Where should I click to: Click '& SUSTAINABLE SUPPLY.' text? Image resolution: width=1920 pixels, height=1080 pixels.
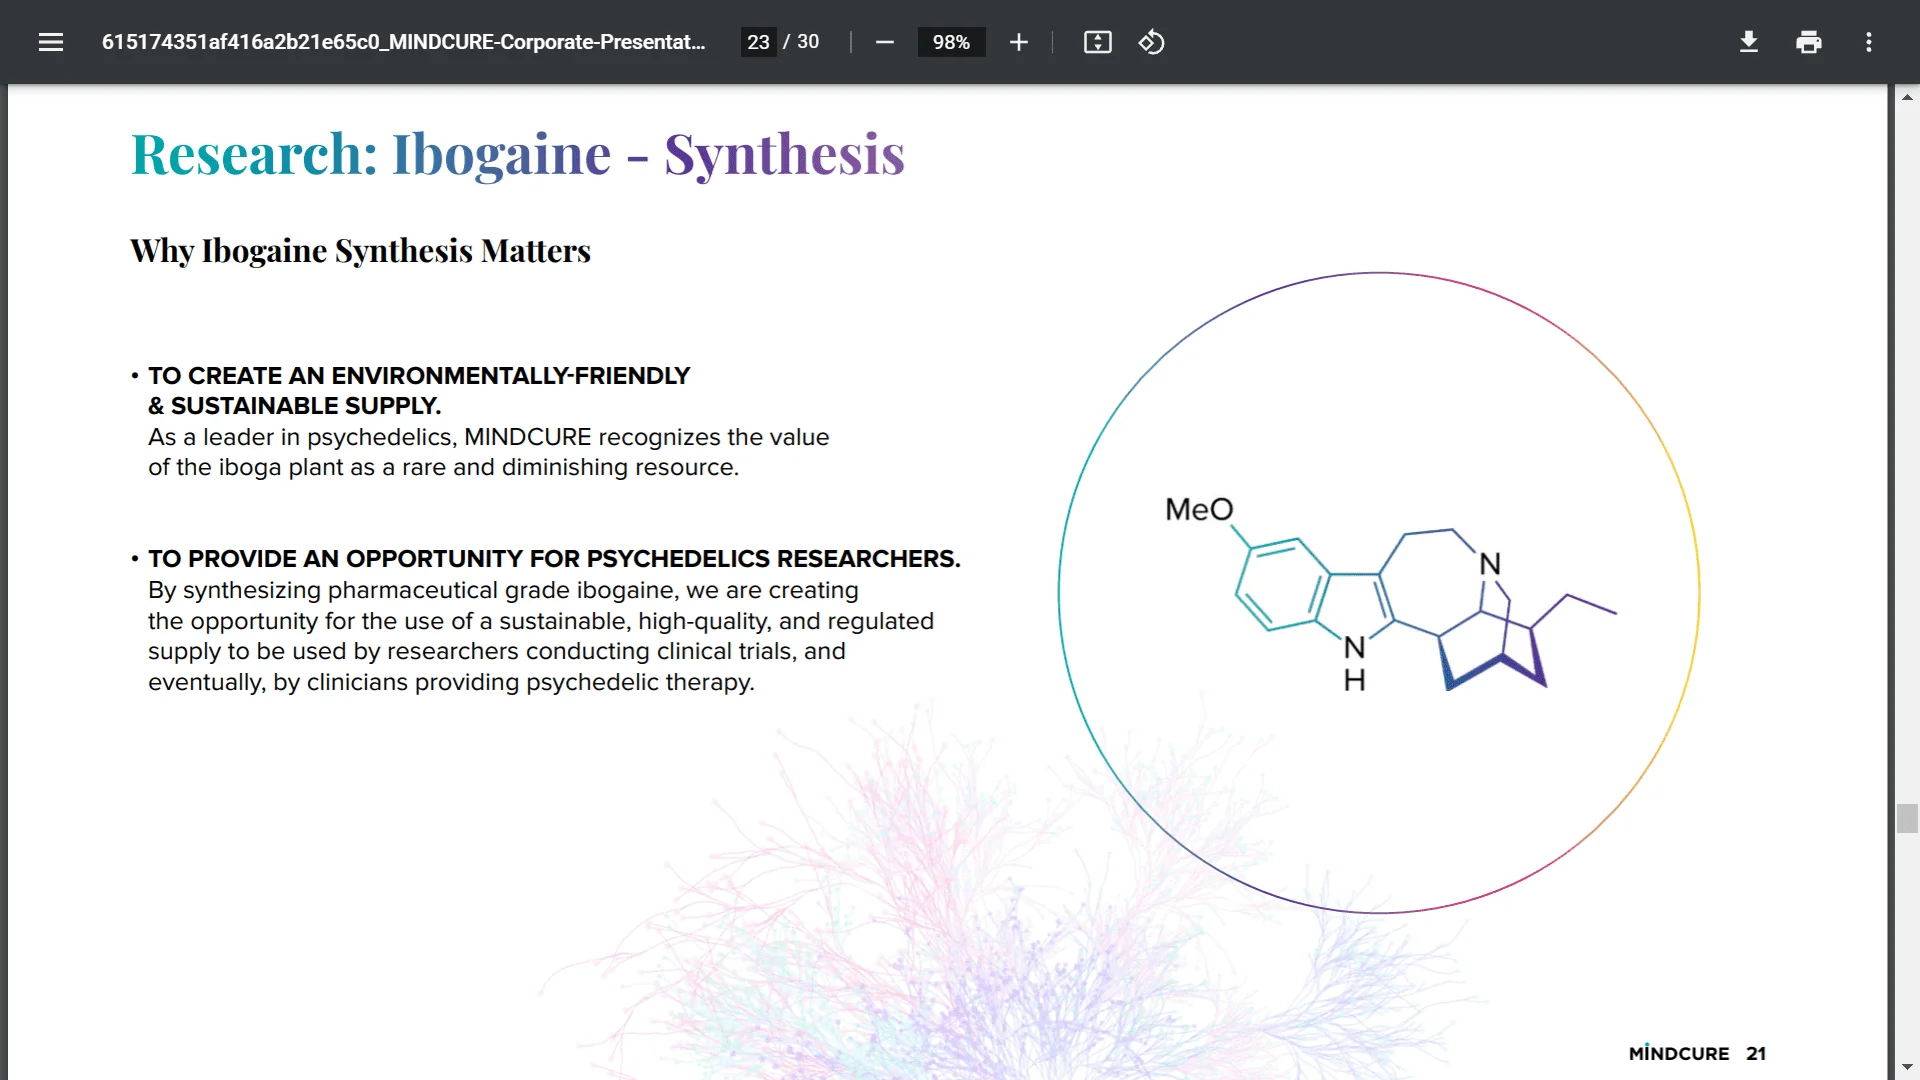click(294, 406)
